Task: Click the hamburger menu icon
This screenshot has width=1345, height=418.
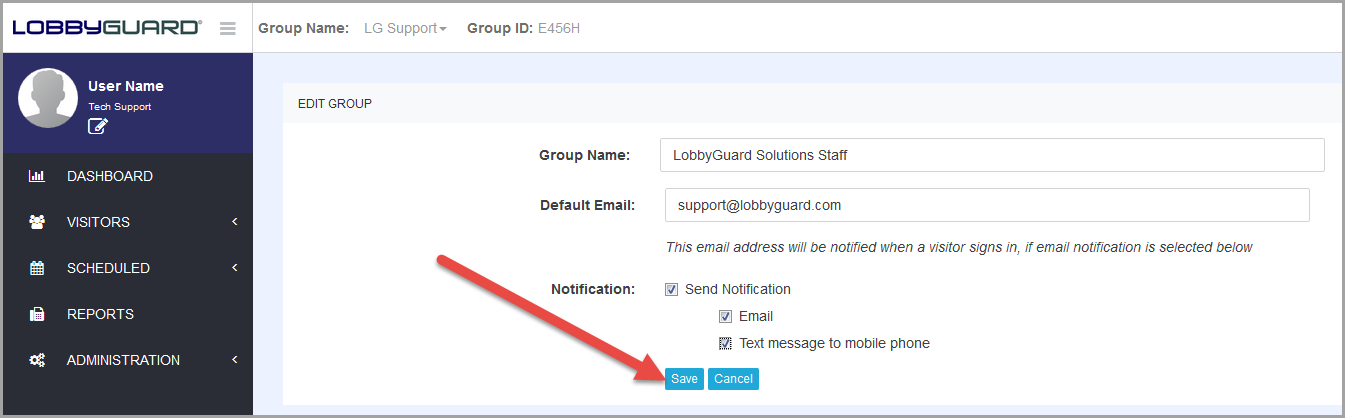Action: pyautogui.click(x=228, y=28)
